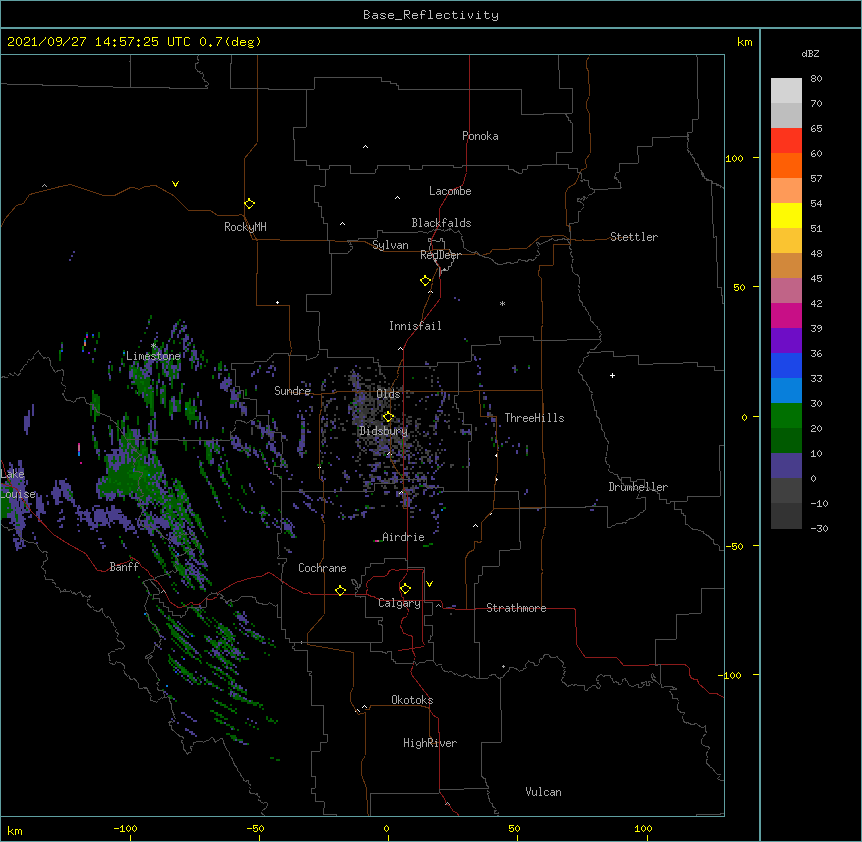Click the Olds city label
This screenshot has height=842, width=862.
click(x=388, y=394)
